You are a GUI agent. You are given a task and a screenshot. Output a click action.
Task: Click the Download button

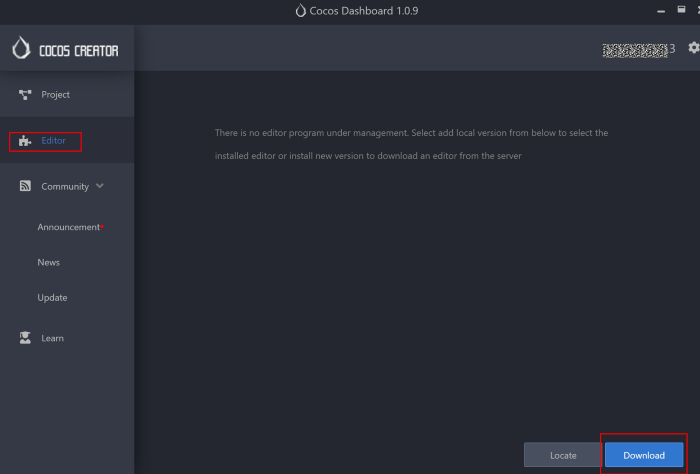[x=644, y=455]
